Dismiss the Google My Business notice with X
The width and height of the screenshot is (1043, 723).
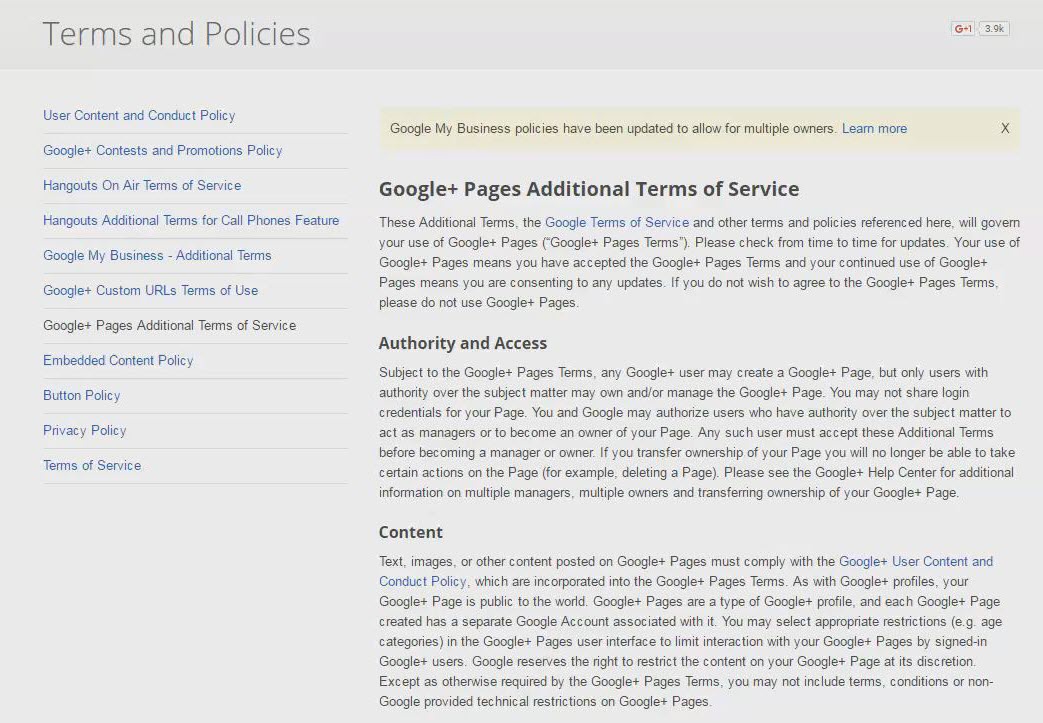tap(1005, 128)
